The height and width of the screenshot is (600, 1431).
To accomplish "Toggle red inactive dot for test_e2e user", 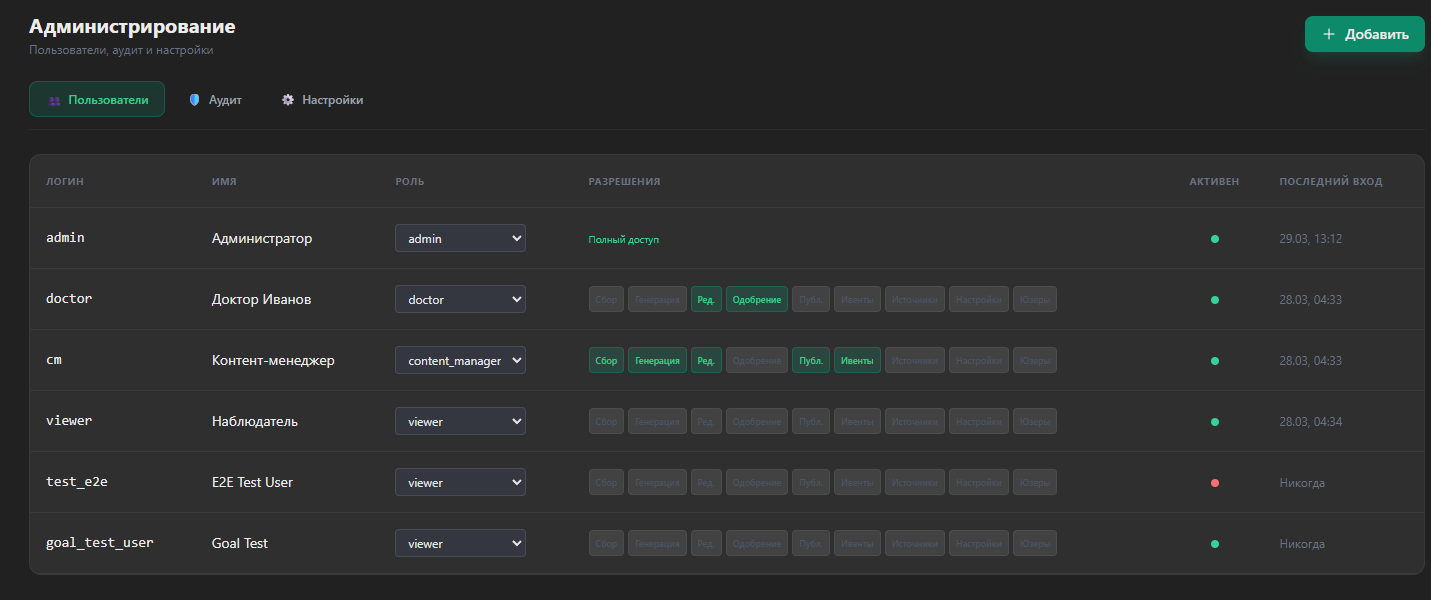I will (x=1214, y=483).
